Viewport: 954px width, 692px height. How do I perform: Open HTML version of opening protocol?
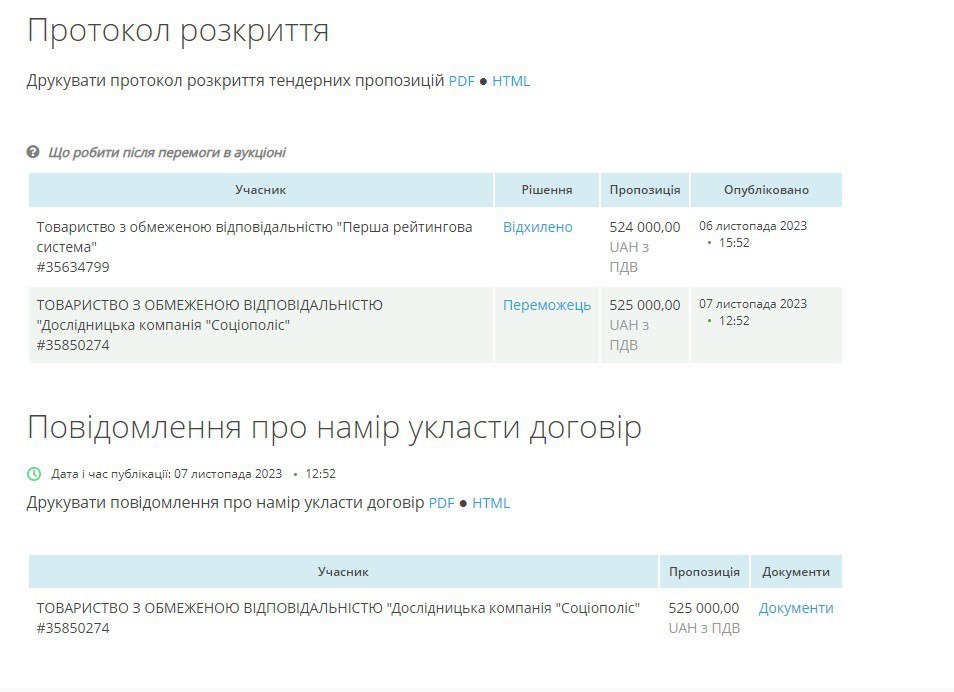tap(511, 81)
